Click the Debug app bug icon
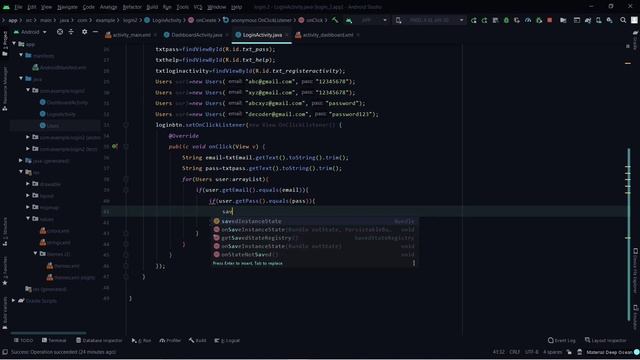The height and width of the screenshot is (360, 640). pos(506,20)
